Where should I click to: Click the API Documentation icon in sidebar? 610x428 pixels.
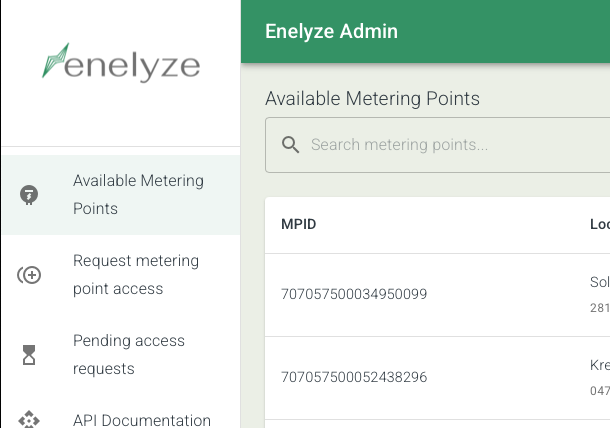click(x=29, y=420)
